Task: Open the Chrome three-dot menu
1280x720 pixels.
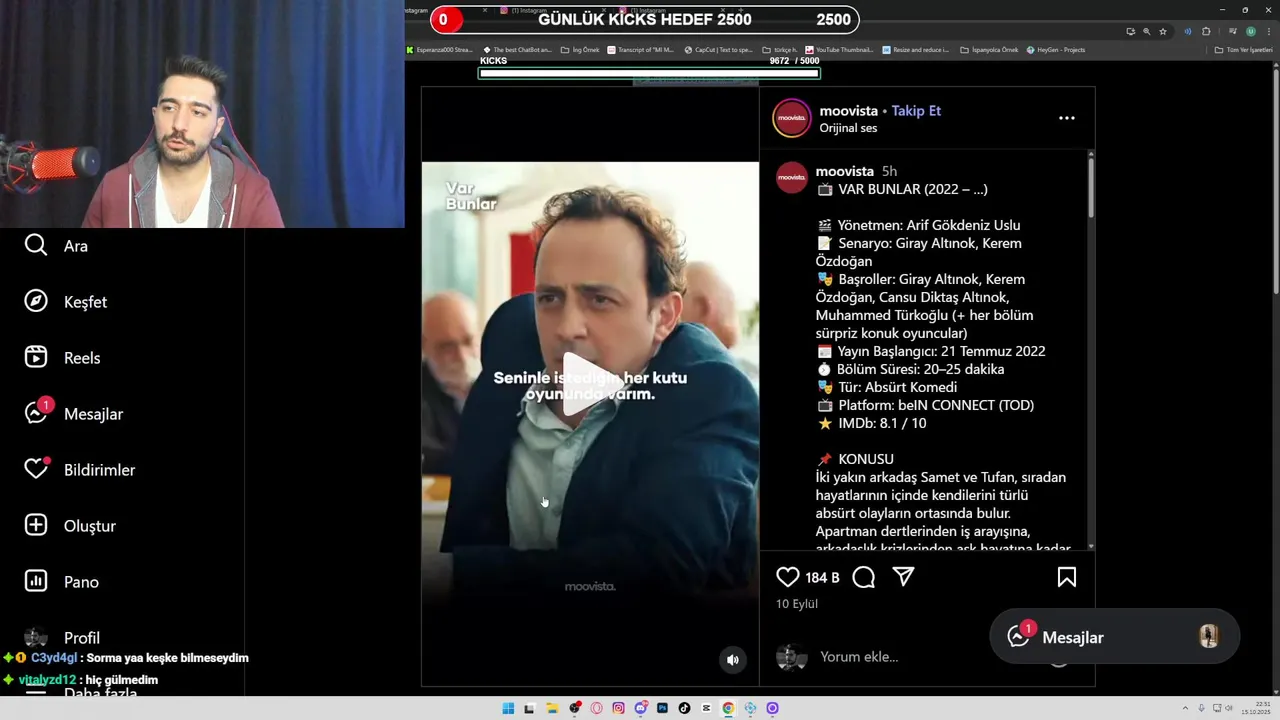Action: tap(1269, 31)
